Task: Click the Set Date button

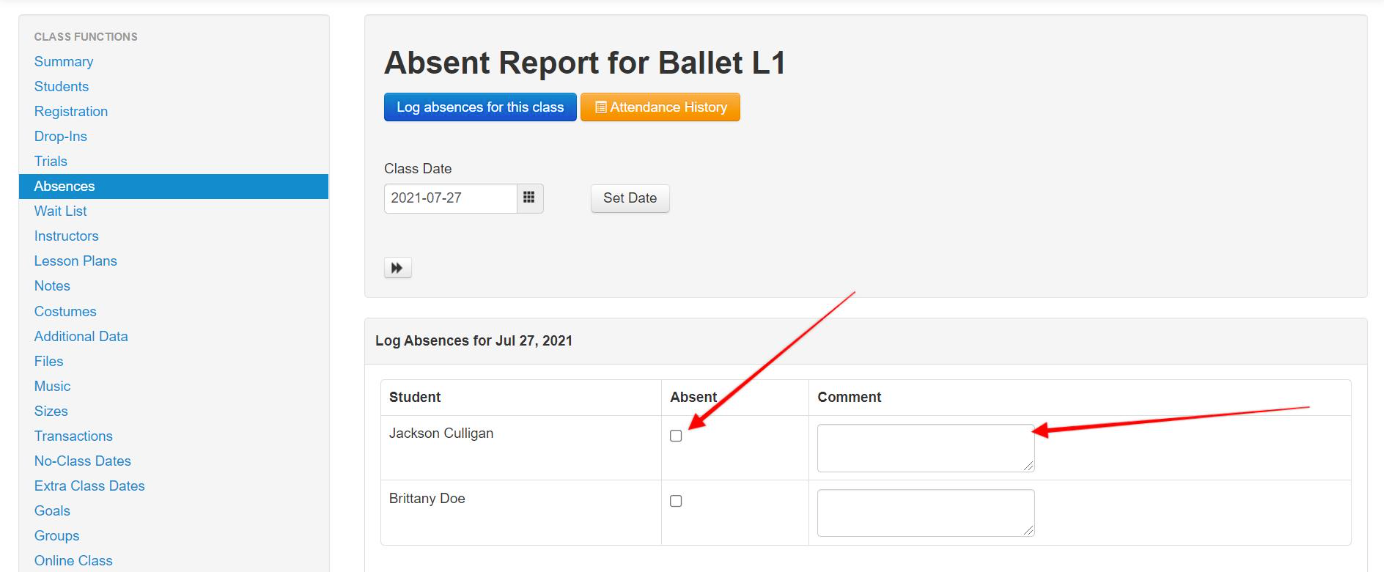Action: (x=630, y=198)
